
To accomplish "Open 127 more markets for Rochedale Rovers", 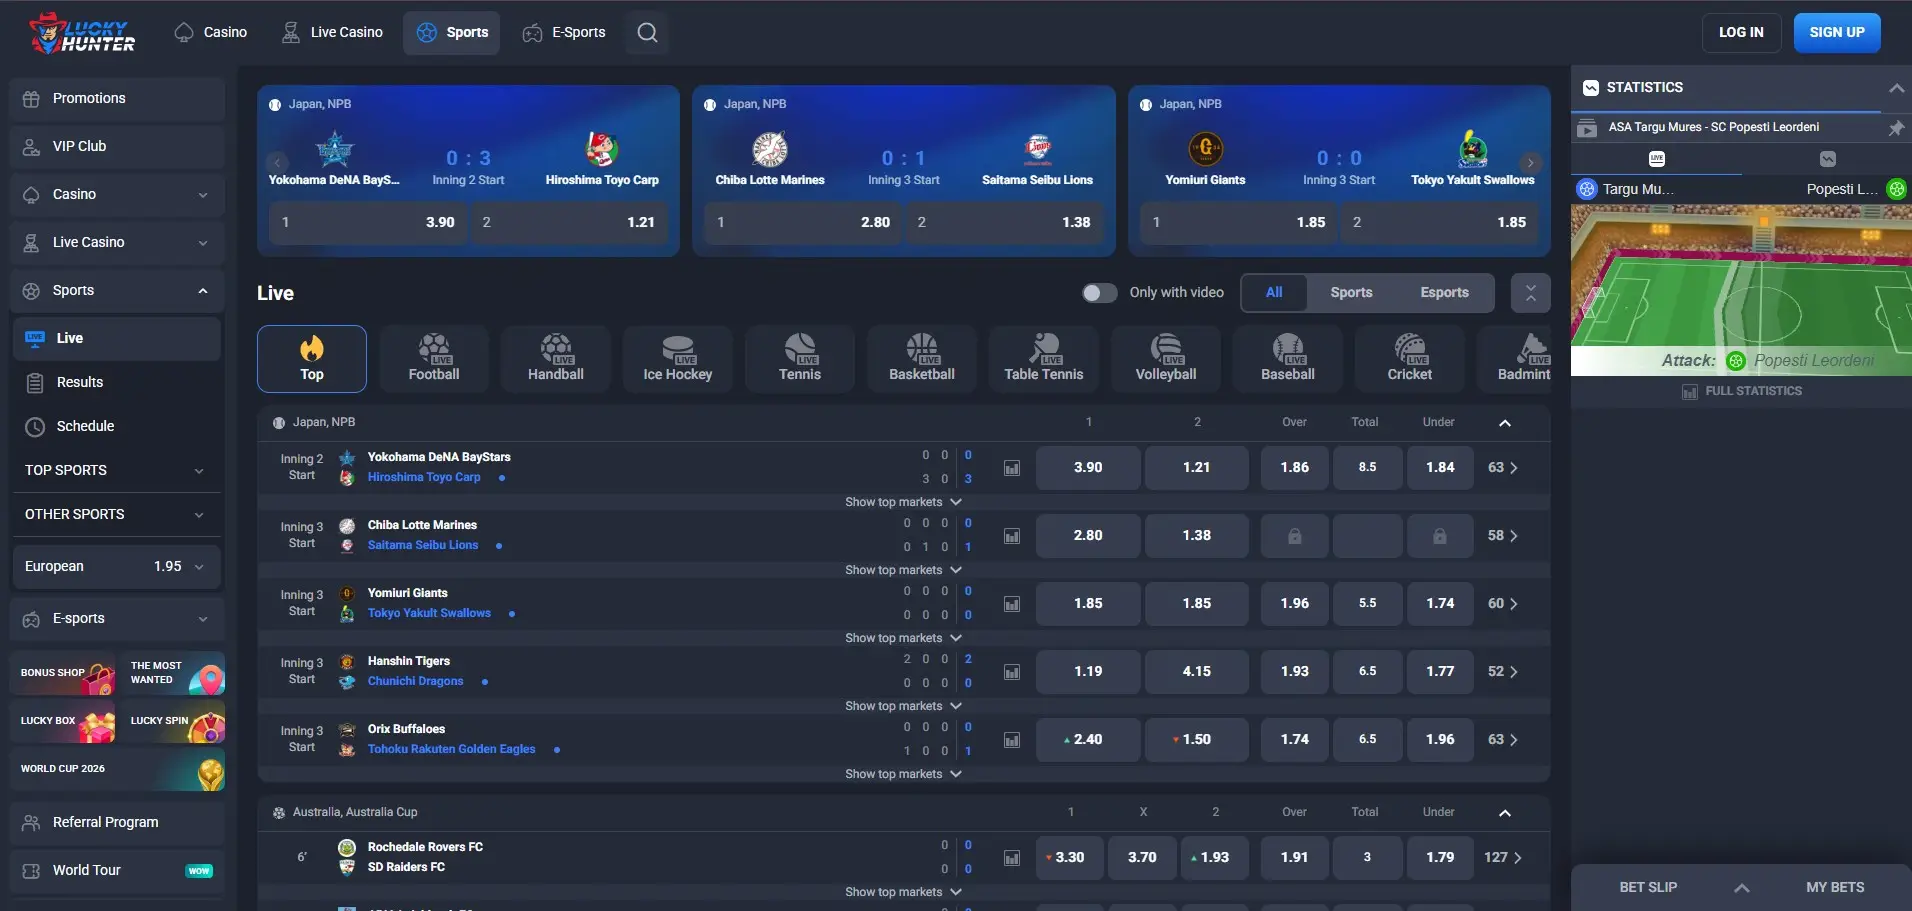I will 1502,858.
